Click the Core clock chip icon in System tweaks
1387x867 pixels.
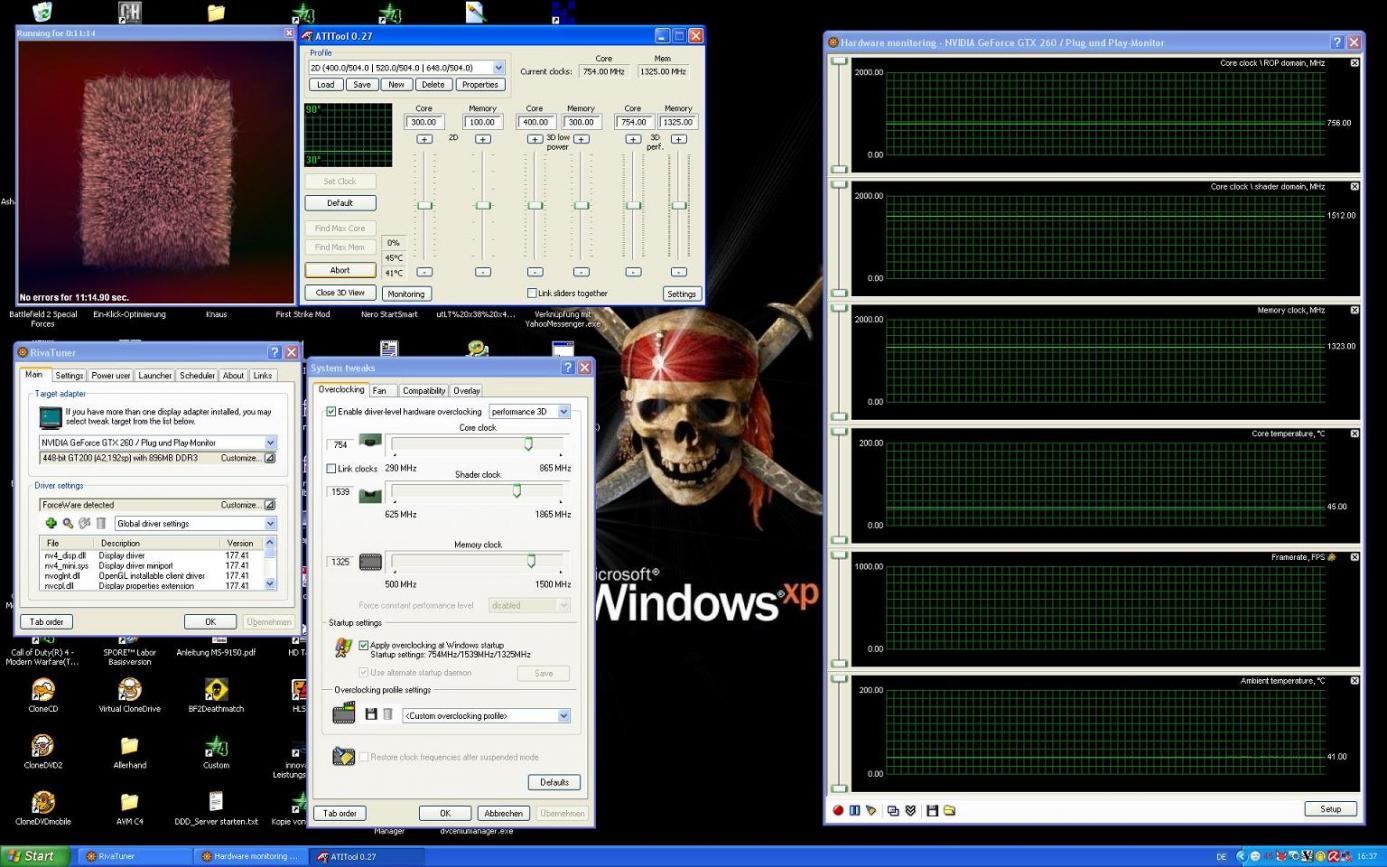coord(370,441)
